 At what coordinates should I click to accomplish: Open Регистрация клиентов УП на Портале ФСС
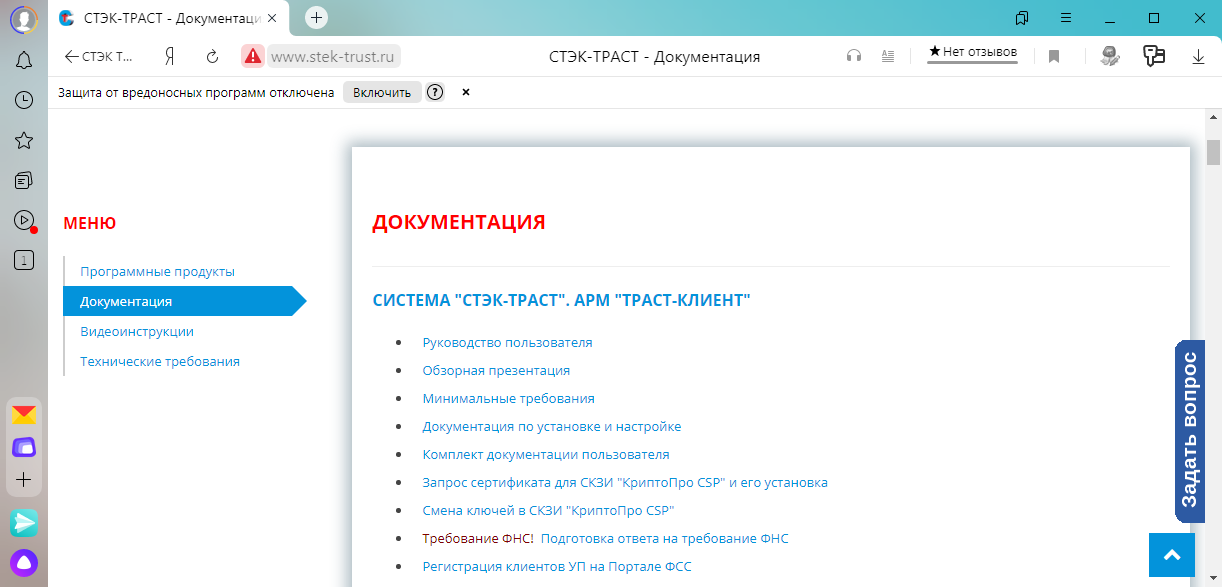[x=557, y=567]
